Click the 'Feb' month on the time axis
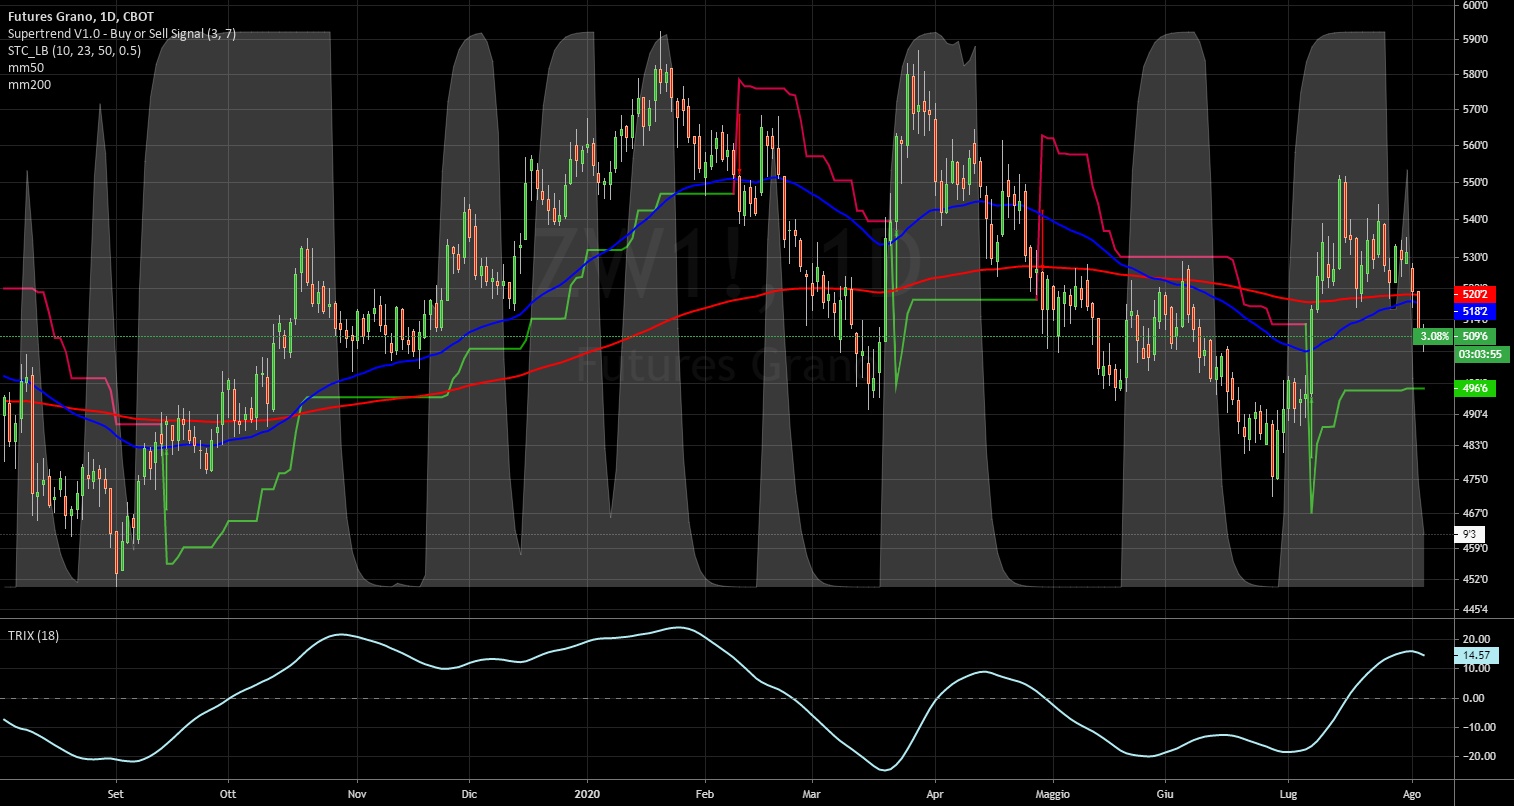The width and height of the screenshot is (1514, 806). click(705, 795)
